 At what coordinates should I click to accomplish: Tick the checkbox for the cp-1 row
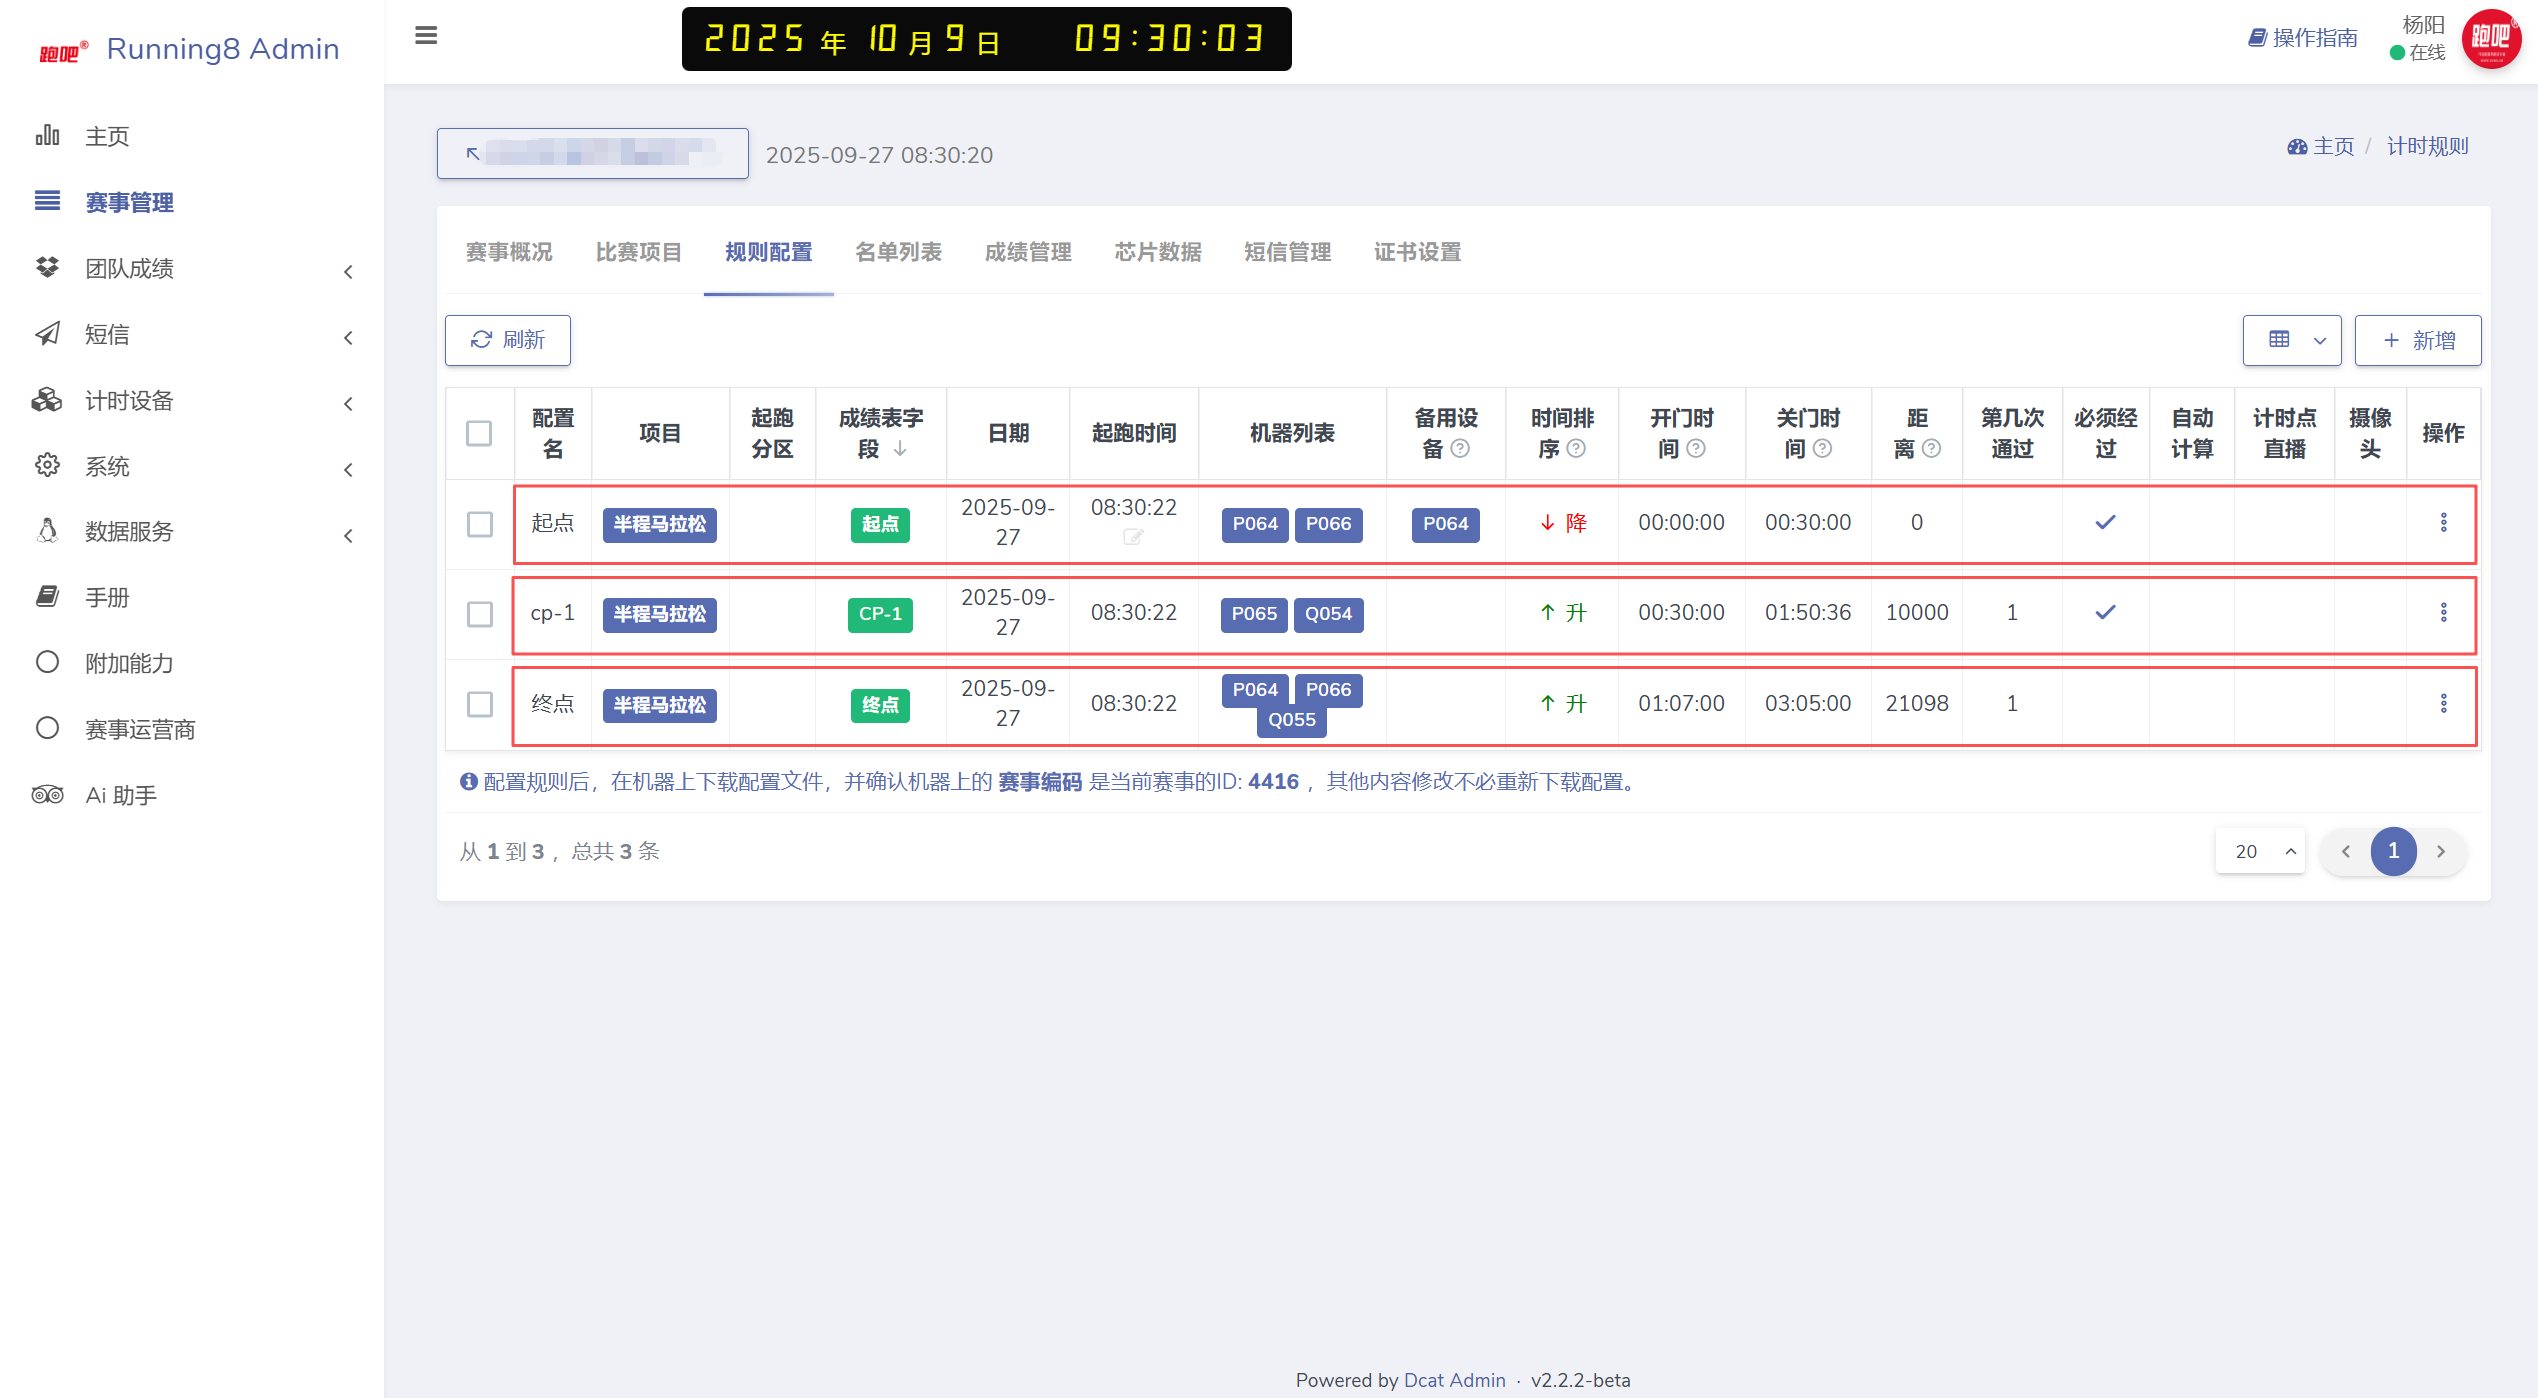click(480, 614)
